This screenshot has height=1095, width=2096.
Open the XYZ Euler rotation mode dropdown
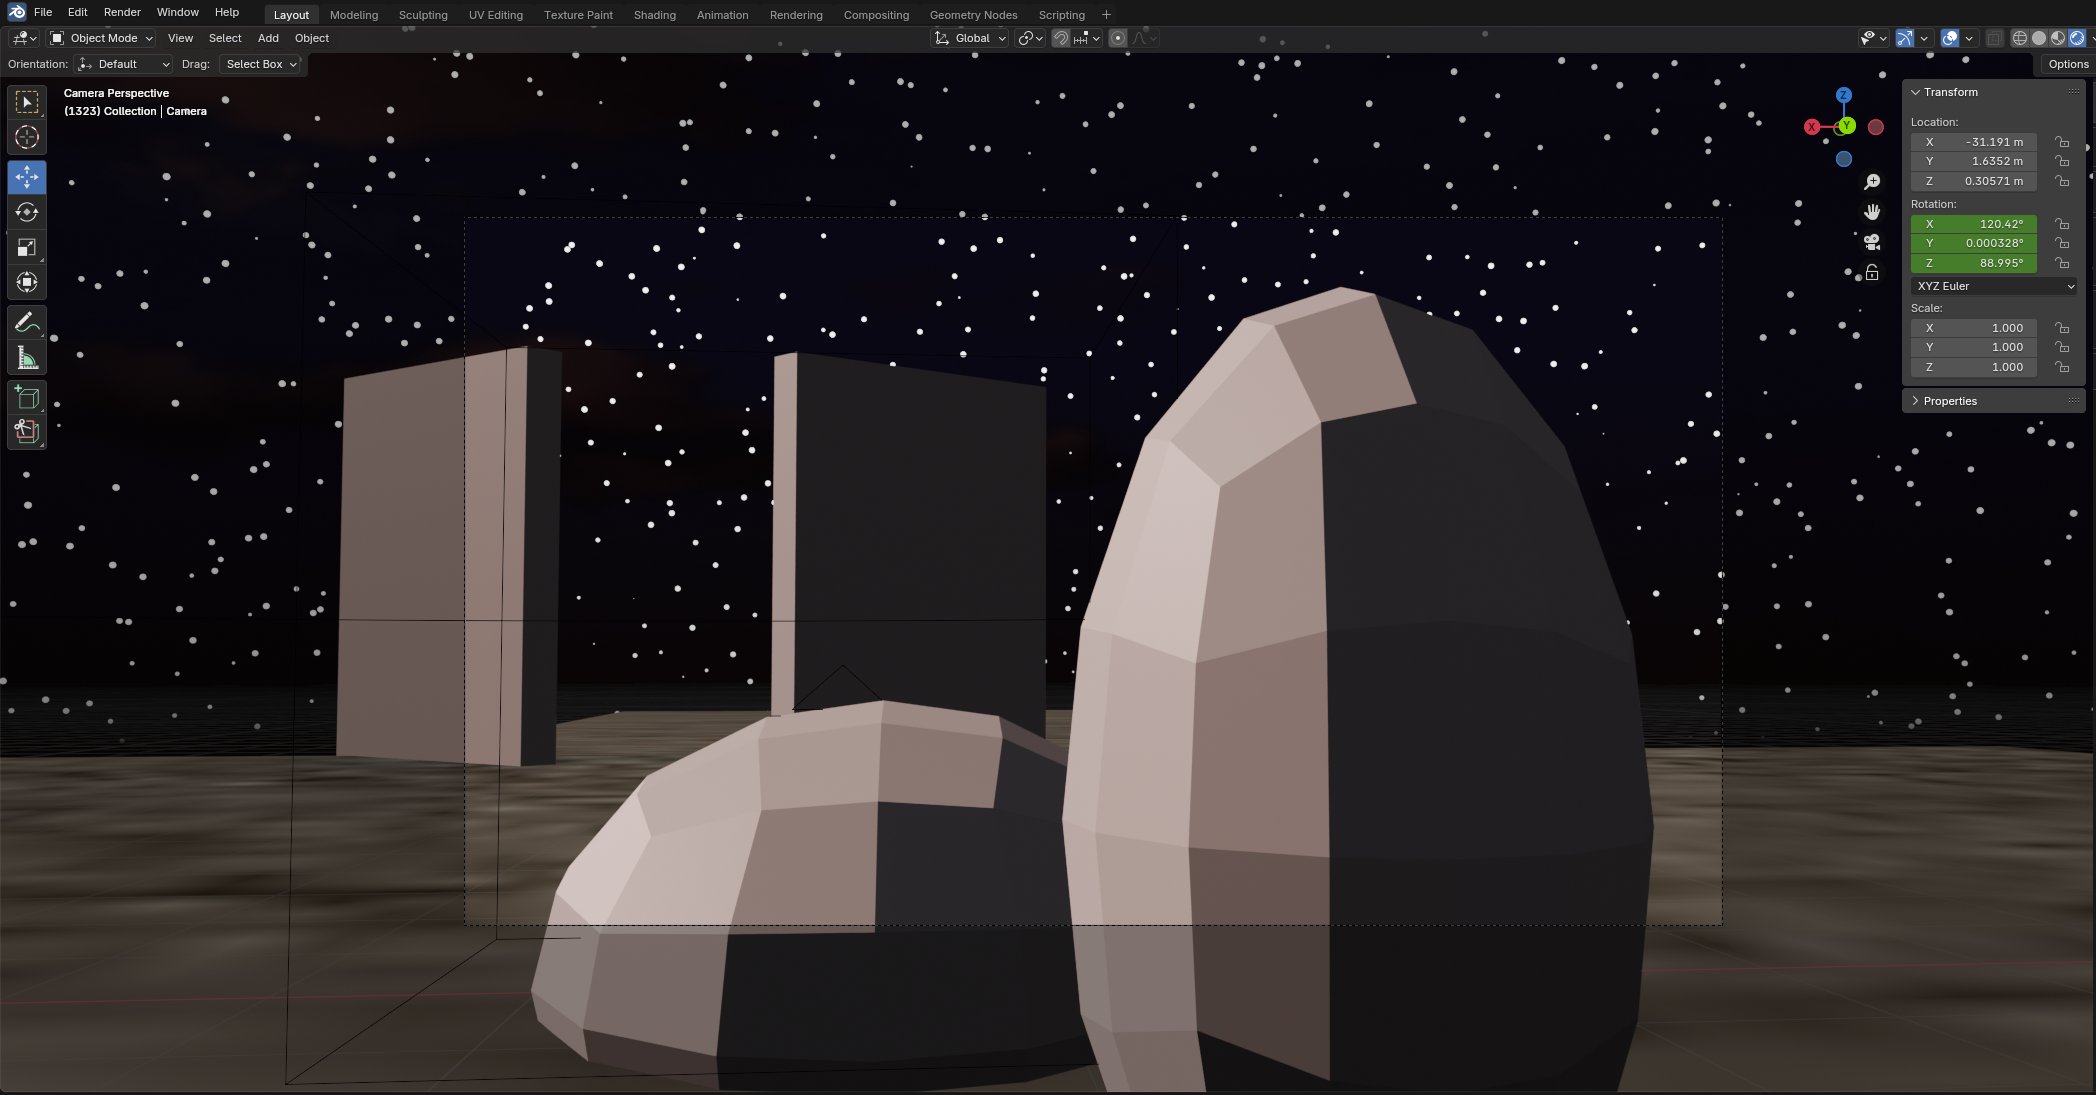1995,286
